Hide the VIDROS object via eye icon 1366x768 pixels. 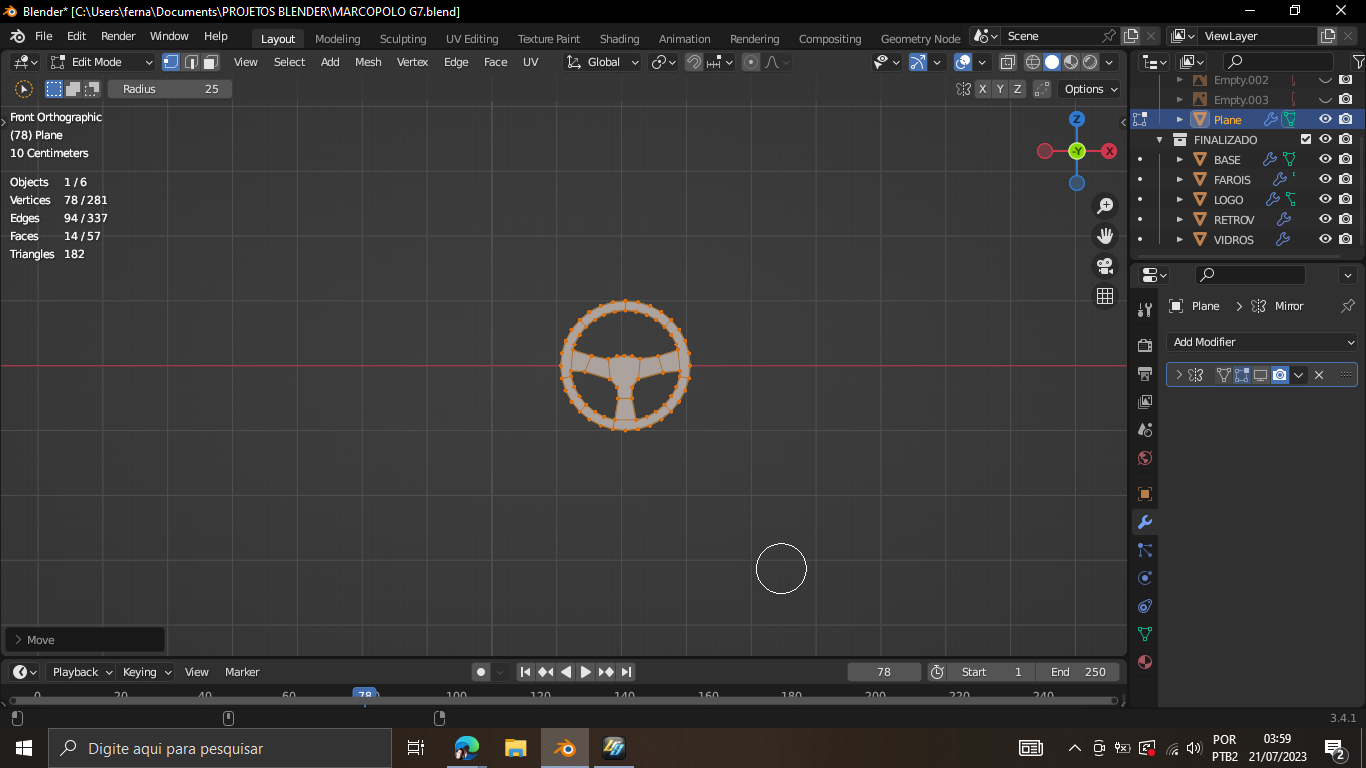tap(1325, 239)
